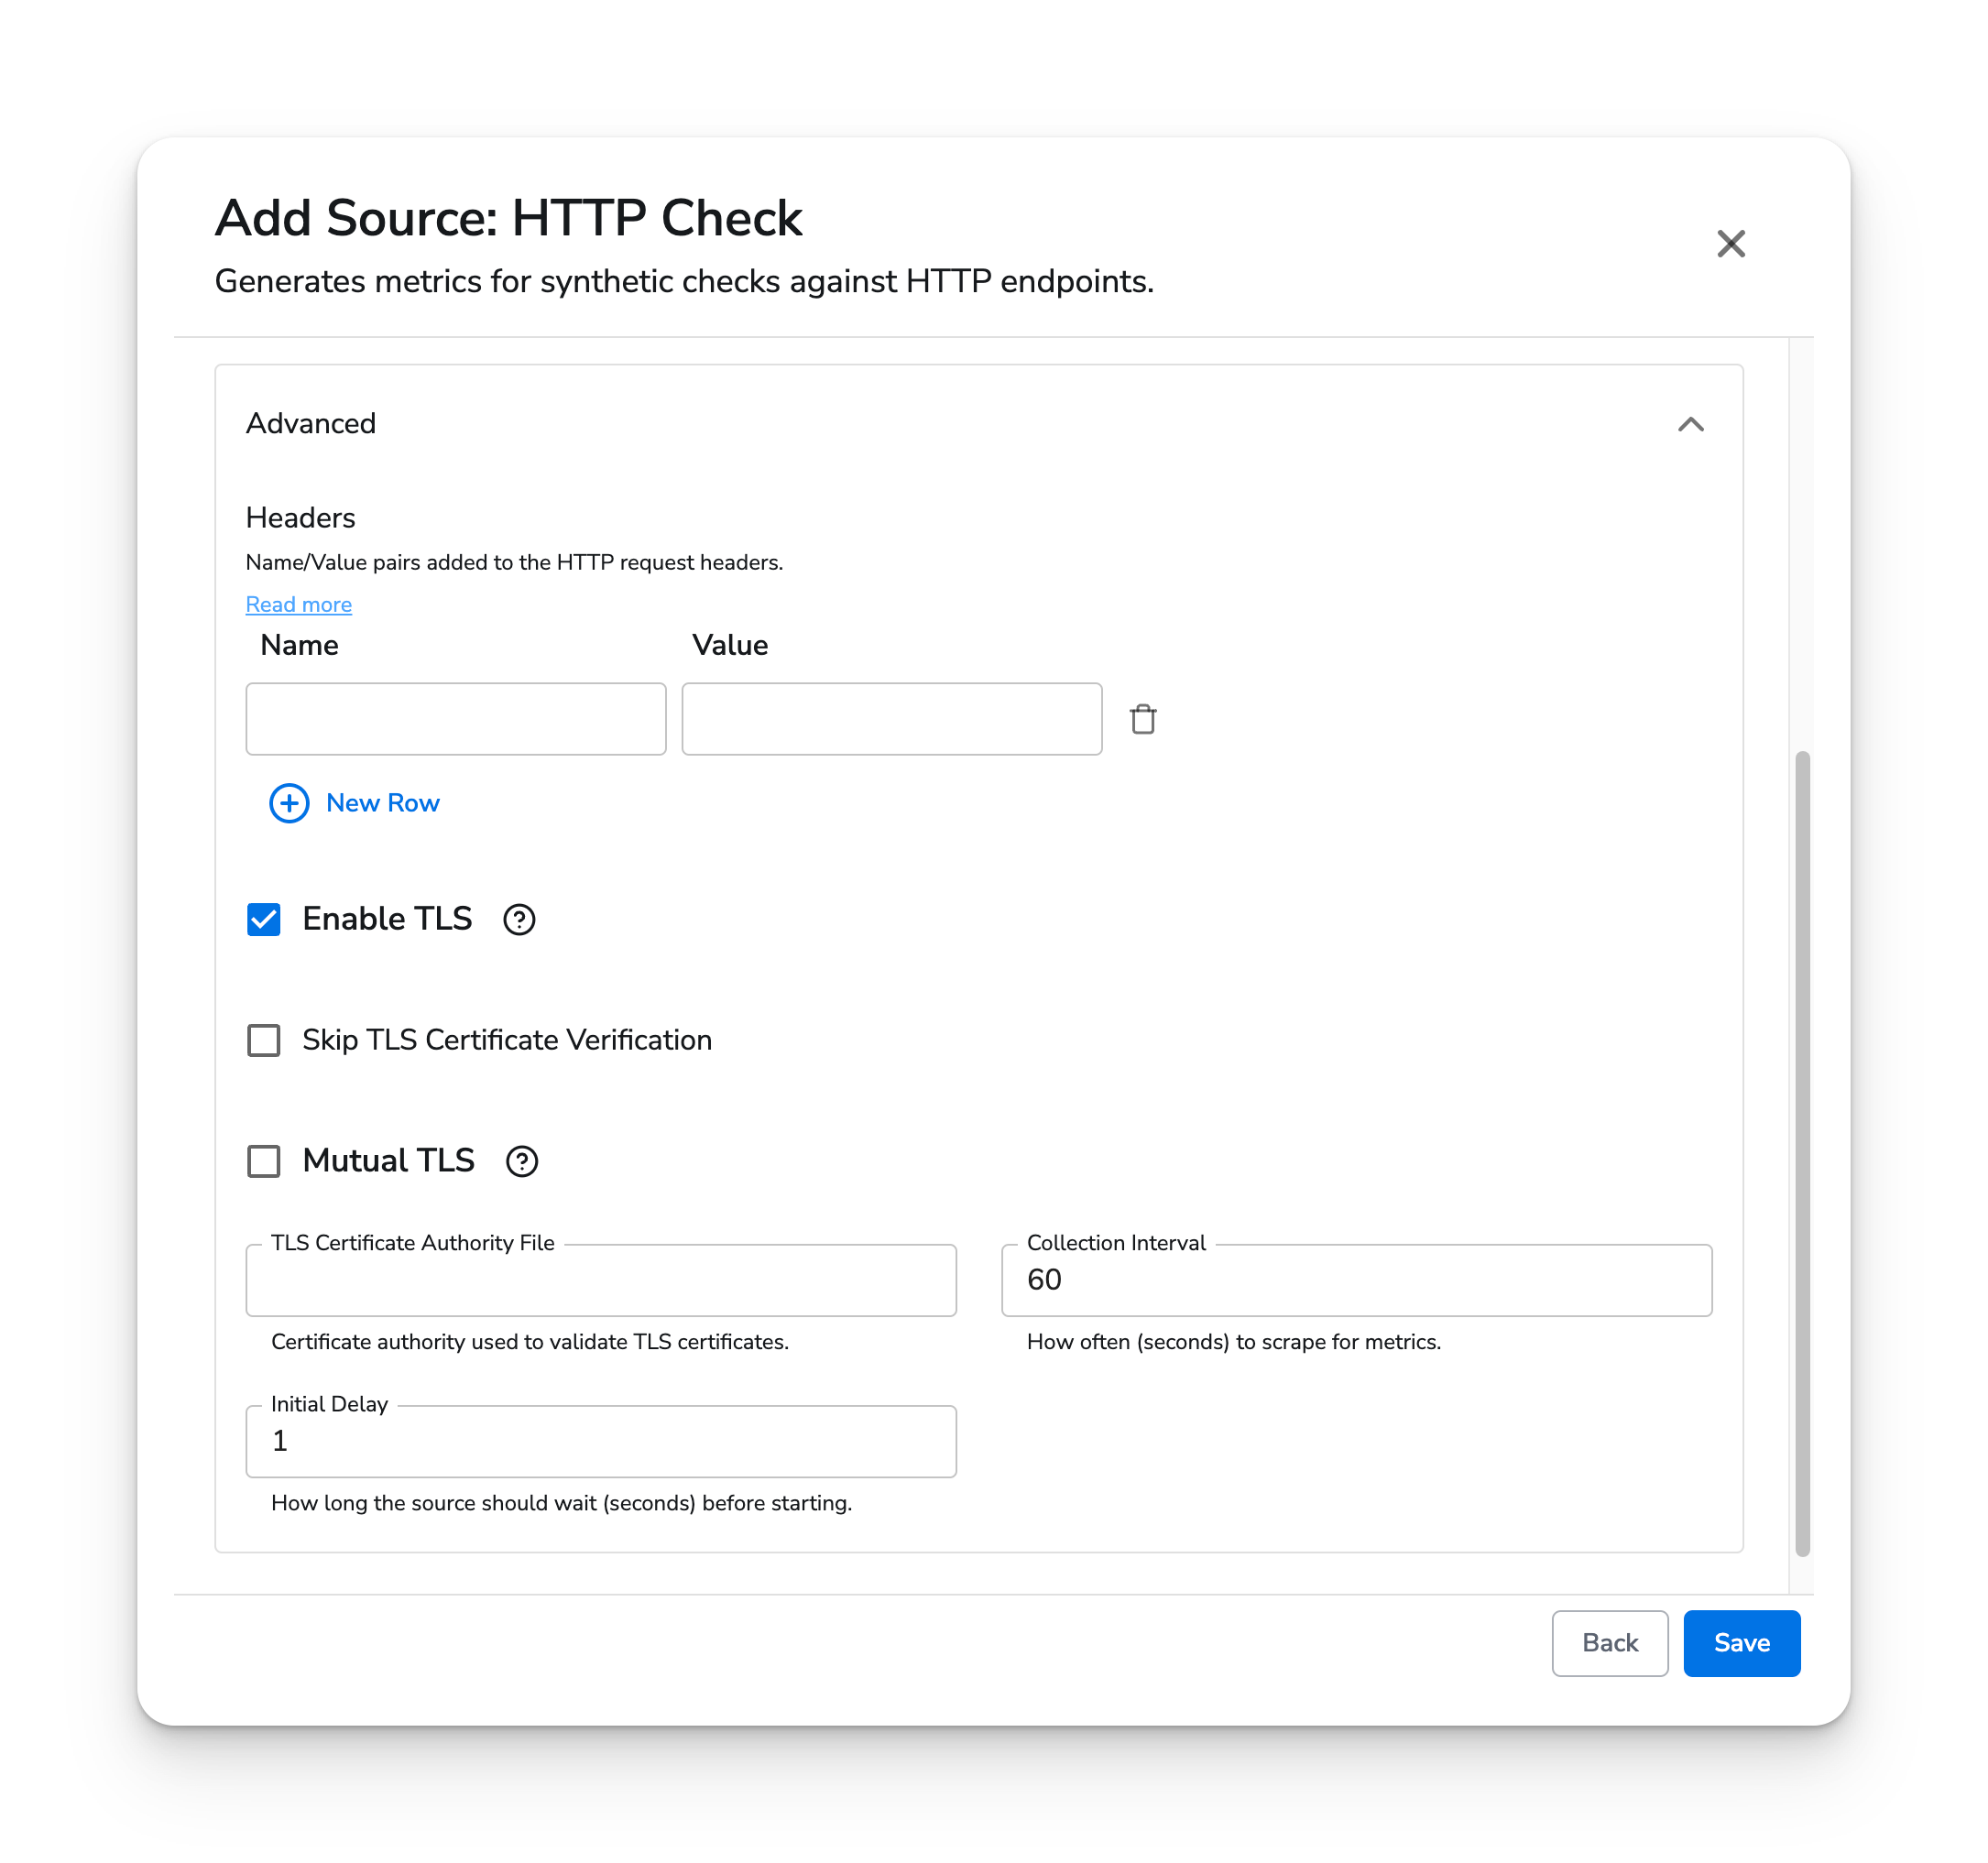Click the trash icon to delete header row

click(1143, 719)
